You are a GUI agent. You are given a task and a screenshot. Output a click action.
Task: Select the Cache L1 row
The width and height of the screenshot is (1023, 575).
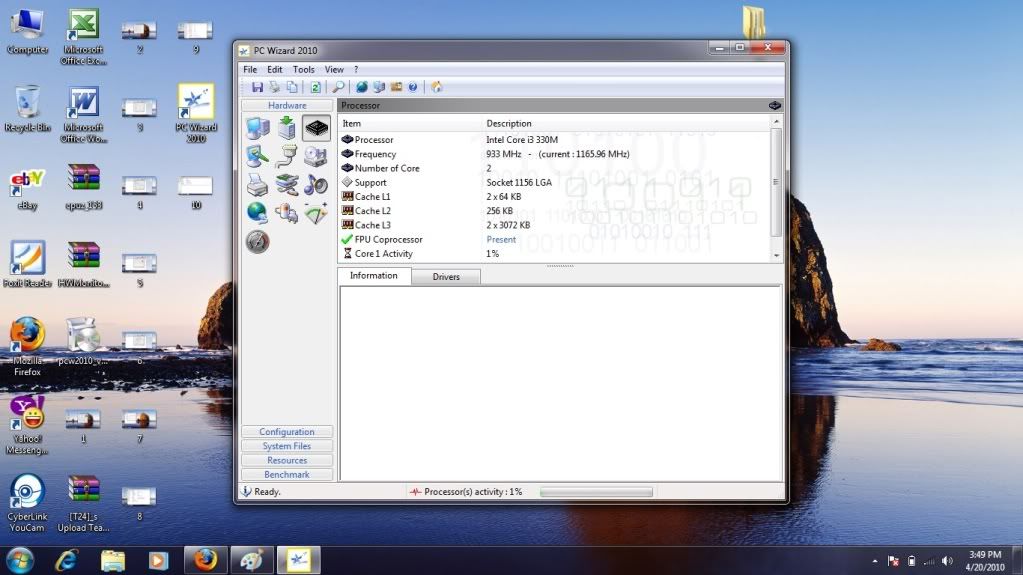pyautogui.click(x=554, y=196)
